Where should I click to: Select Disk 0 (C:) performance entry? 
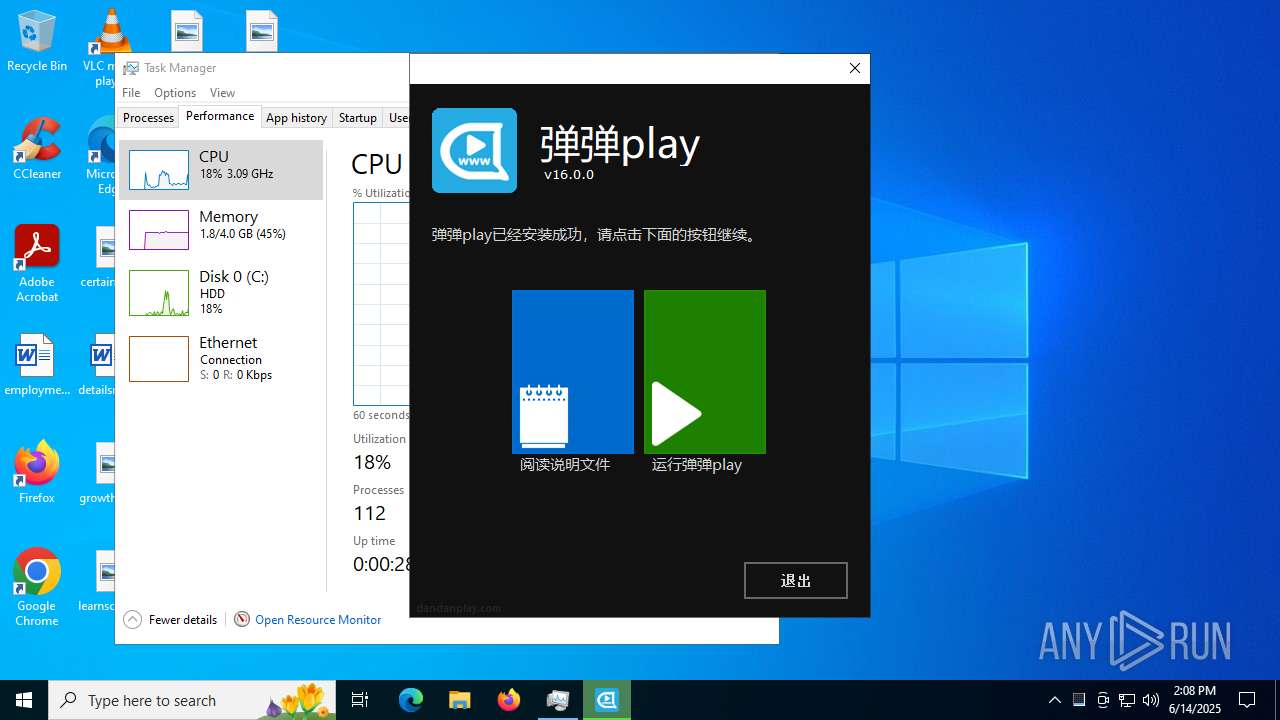[221, 292]
